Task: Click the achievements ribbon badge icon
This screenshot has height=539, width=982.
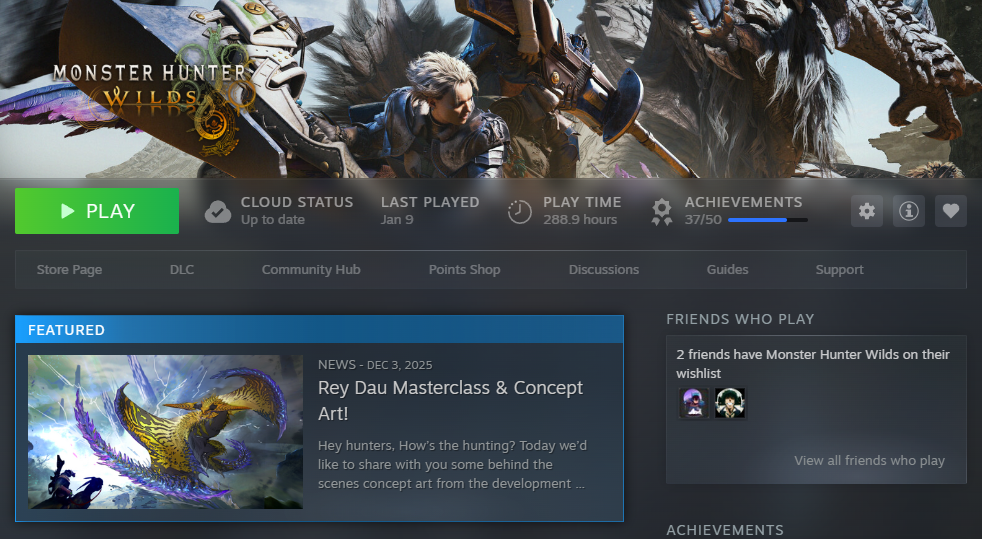Action: [x=661, y=212]
